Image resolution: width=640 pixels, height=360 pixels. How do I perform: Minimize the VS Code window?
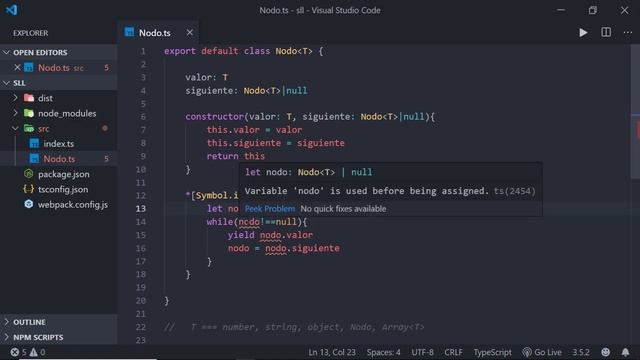561,10
